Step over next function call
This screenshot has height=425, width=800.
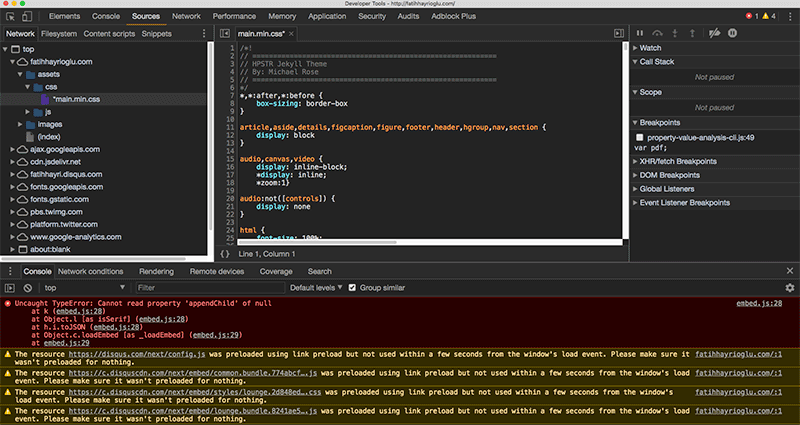[657, 33]
